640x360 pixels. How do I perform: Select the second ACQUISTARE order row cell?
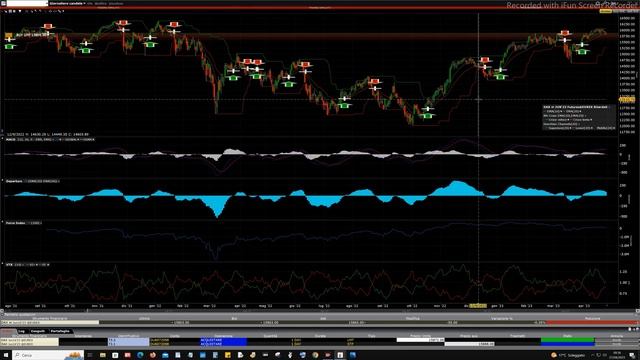pyautogui.click(x=223, y=344)
